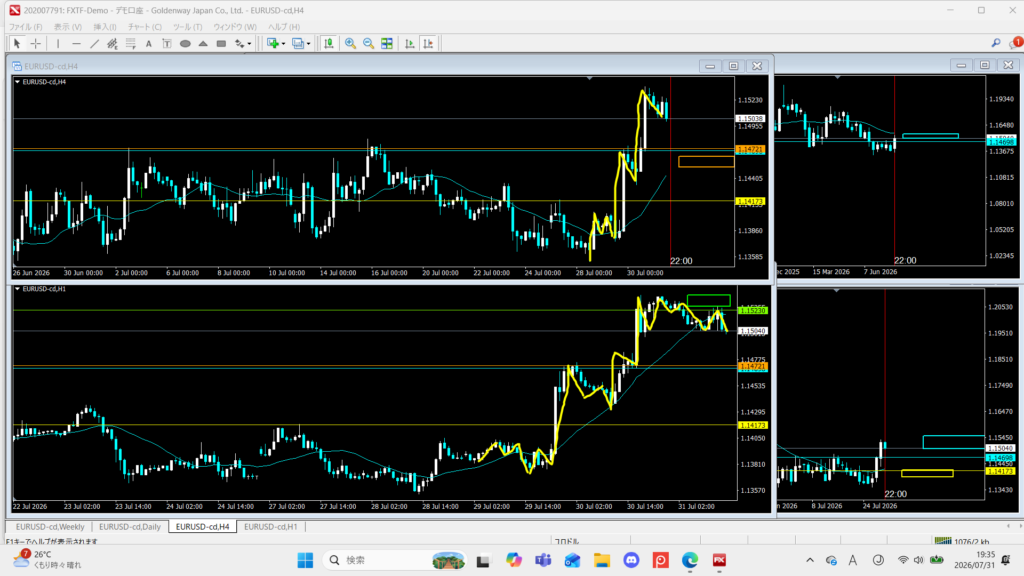The image size is (1024, 576).
Task: Draw an ellipse shape
Action: [185, 44]
